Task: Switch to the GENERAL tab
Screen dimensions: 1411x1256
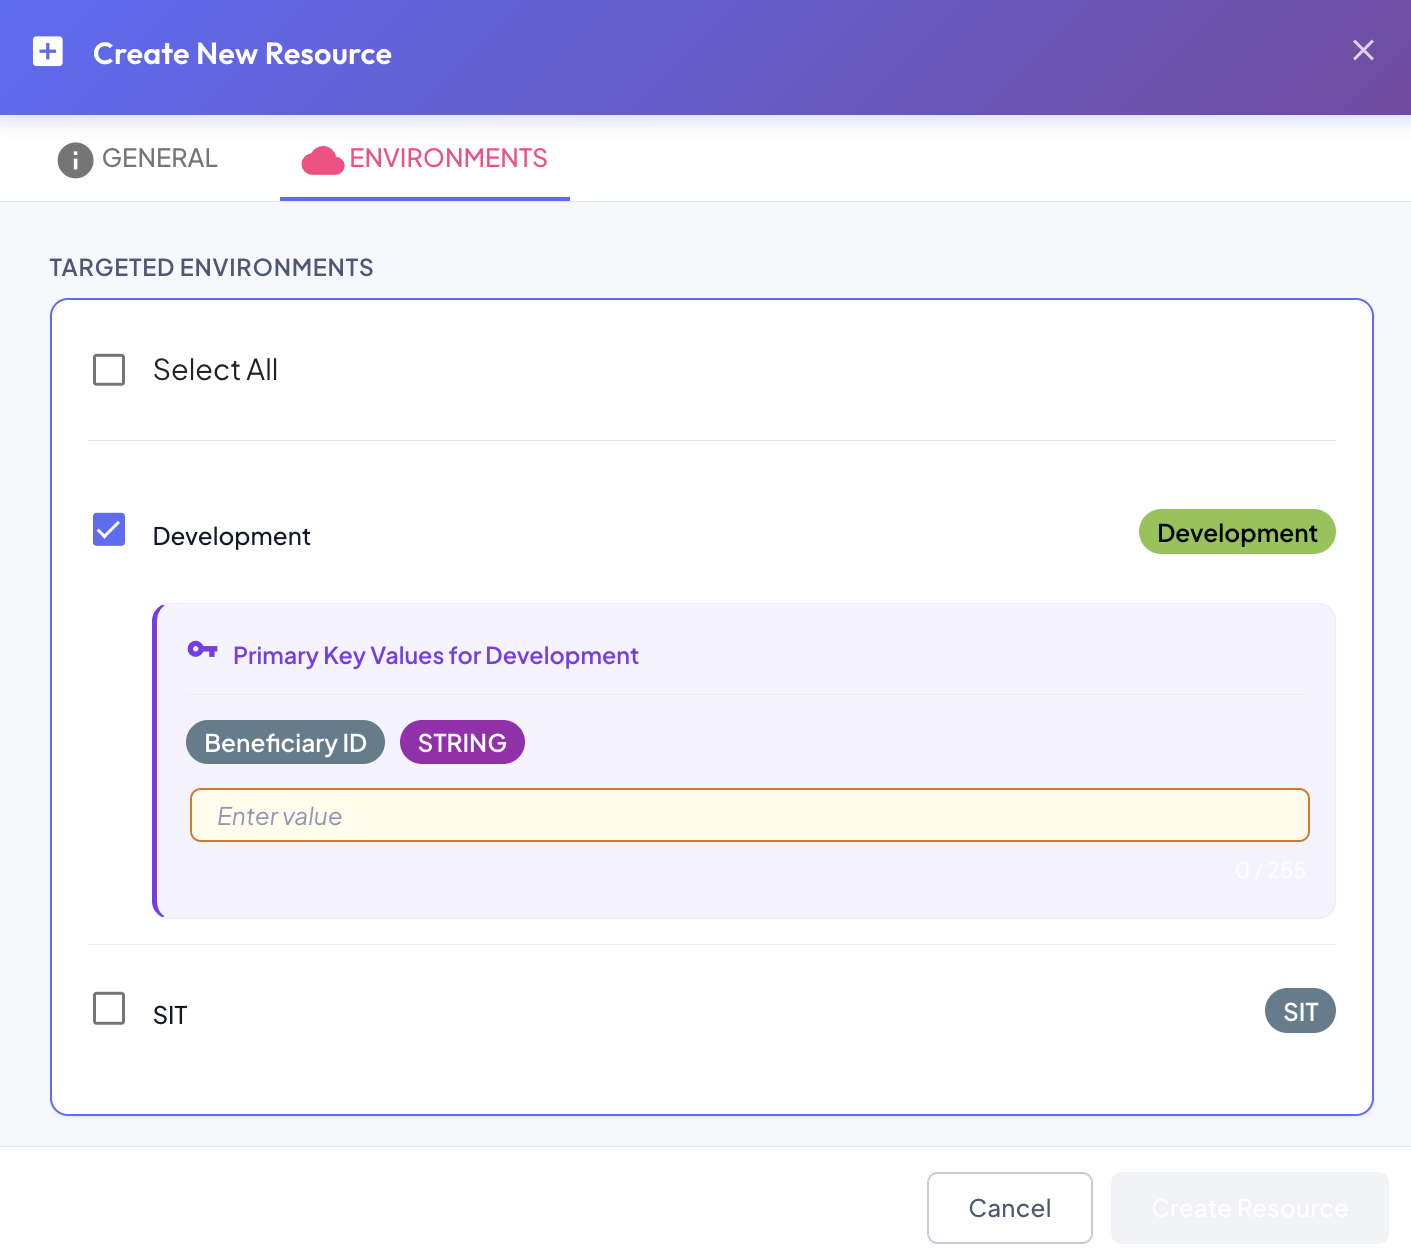Action: (137, 159)
